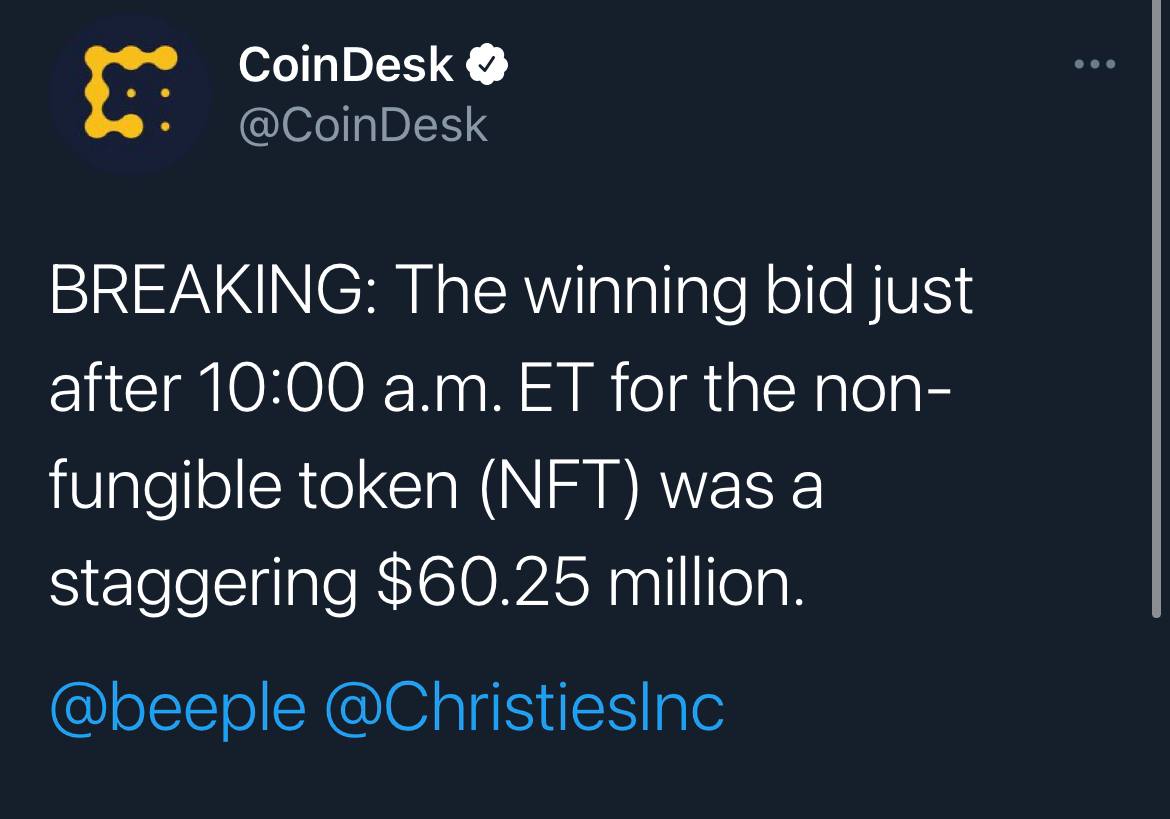Click the @CoinDesk handle
The image size is (1170, 819).
tap(362, 125)
